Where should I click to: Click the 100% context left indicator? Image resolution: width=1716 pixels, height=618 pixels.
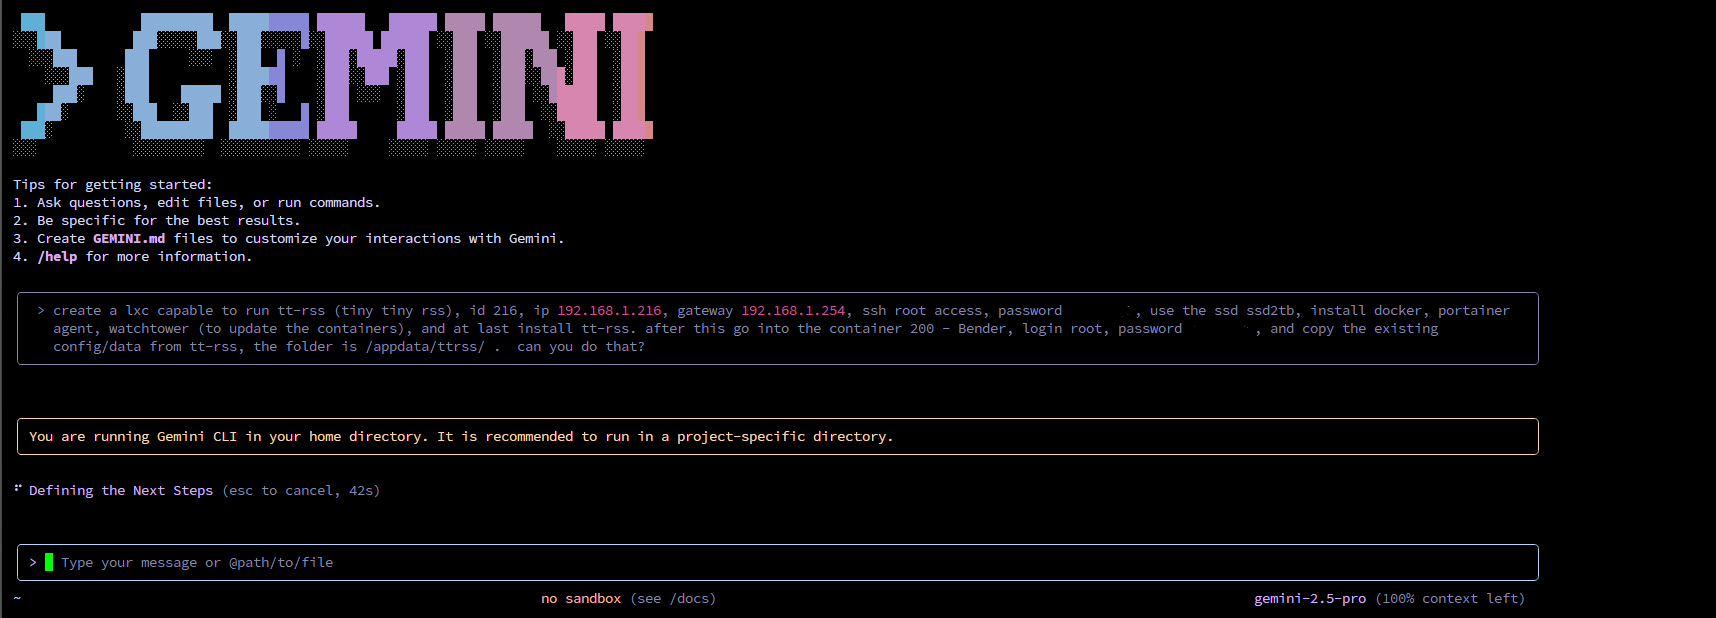point(1450,599)
